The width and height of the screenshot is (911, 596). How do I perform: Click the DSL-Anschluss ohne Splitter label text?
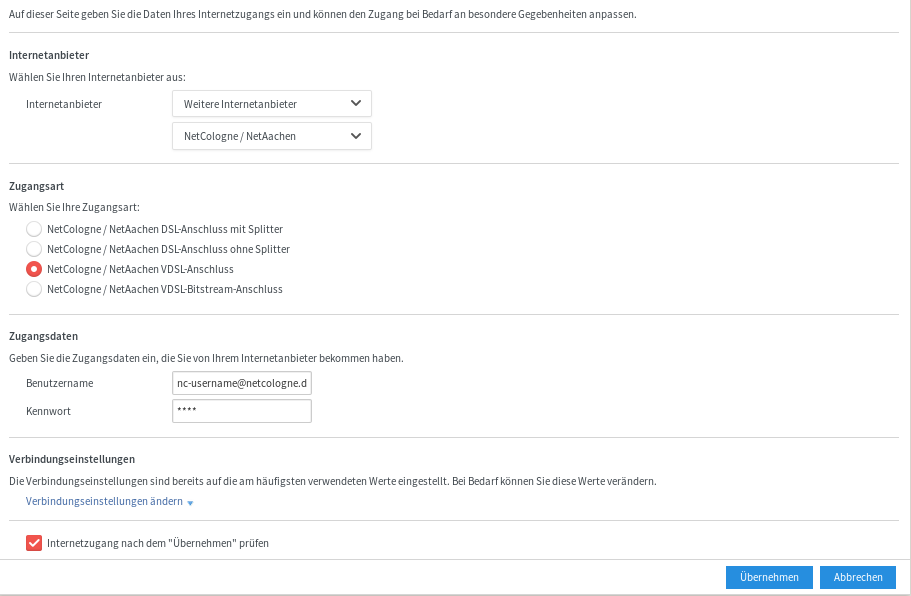coord(168,249)
